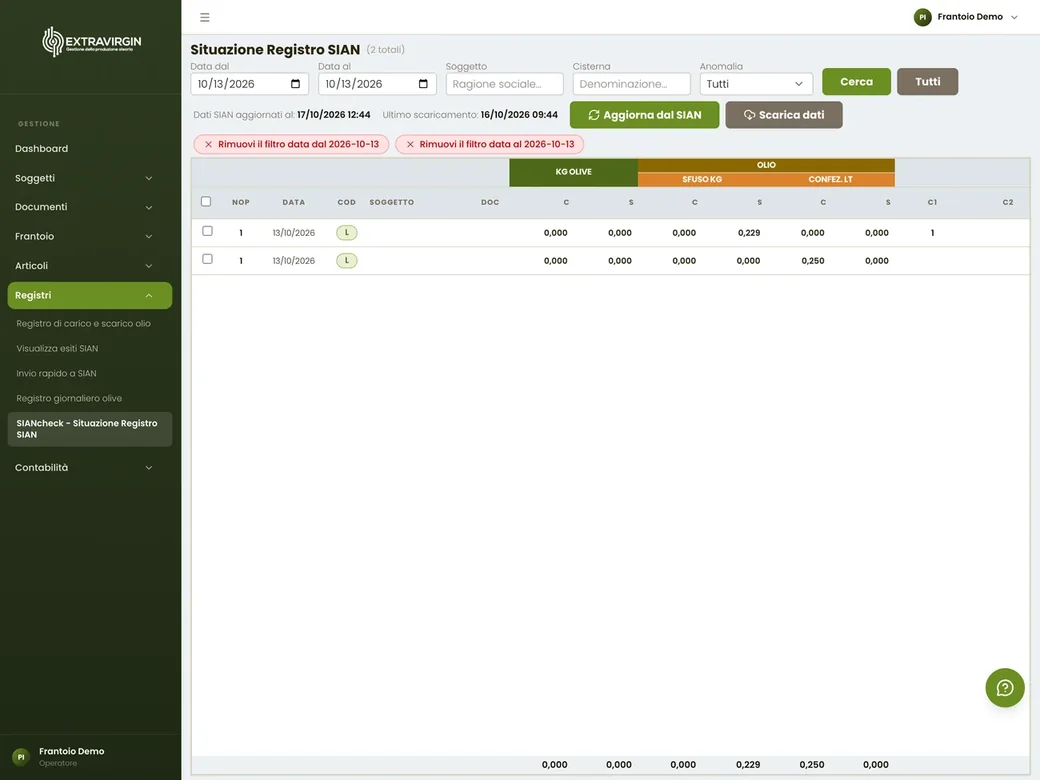The width and height of the screenshot is (1040, 780).
Task: Click the NOP column header
Action: coord(241,202)
